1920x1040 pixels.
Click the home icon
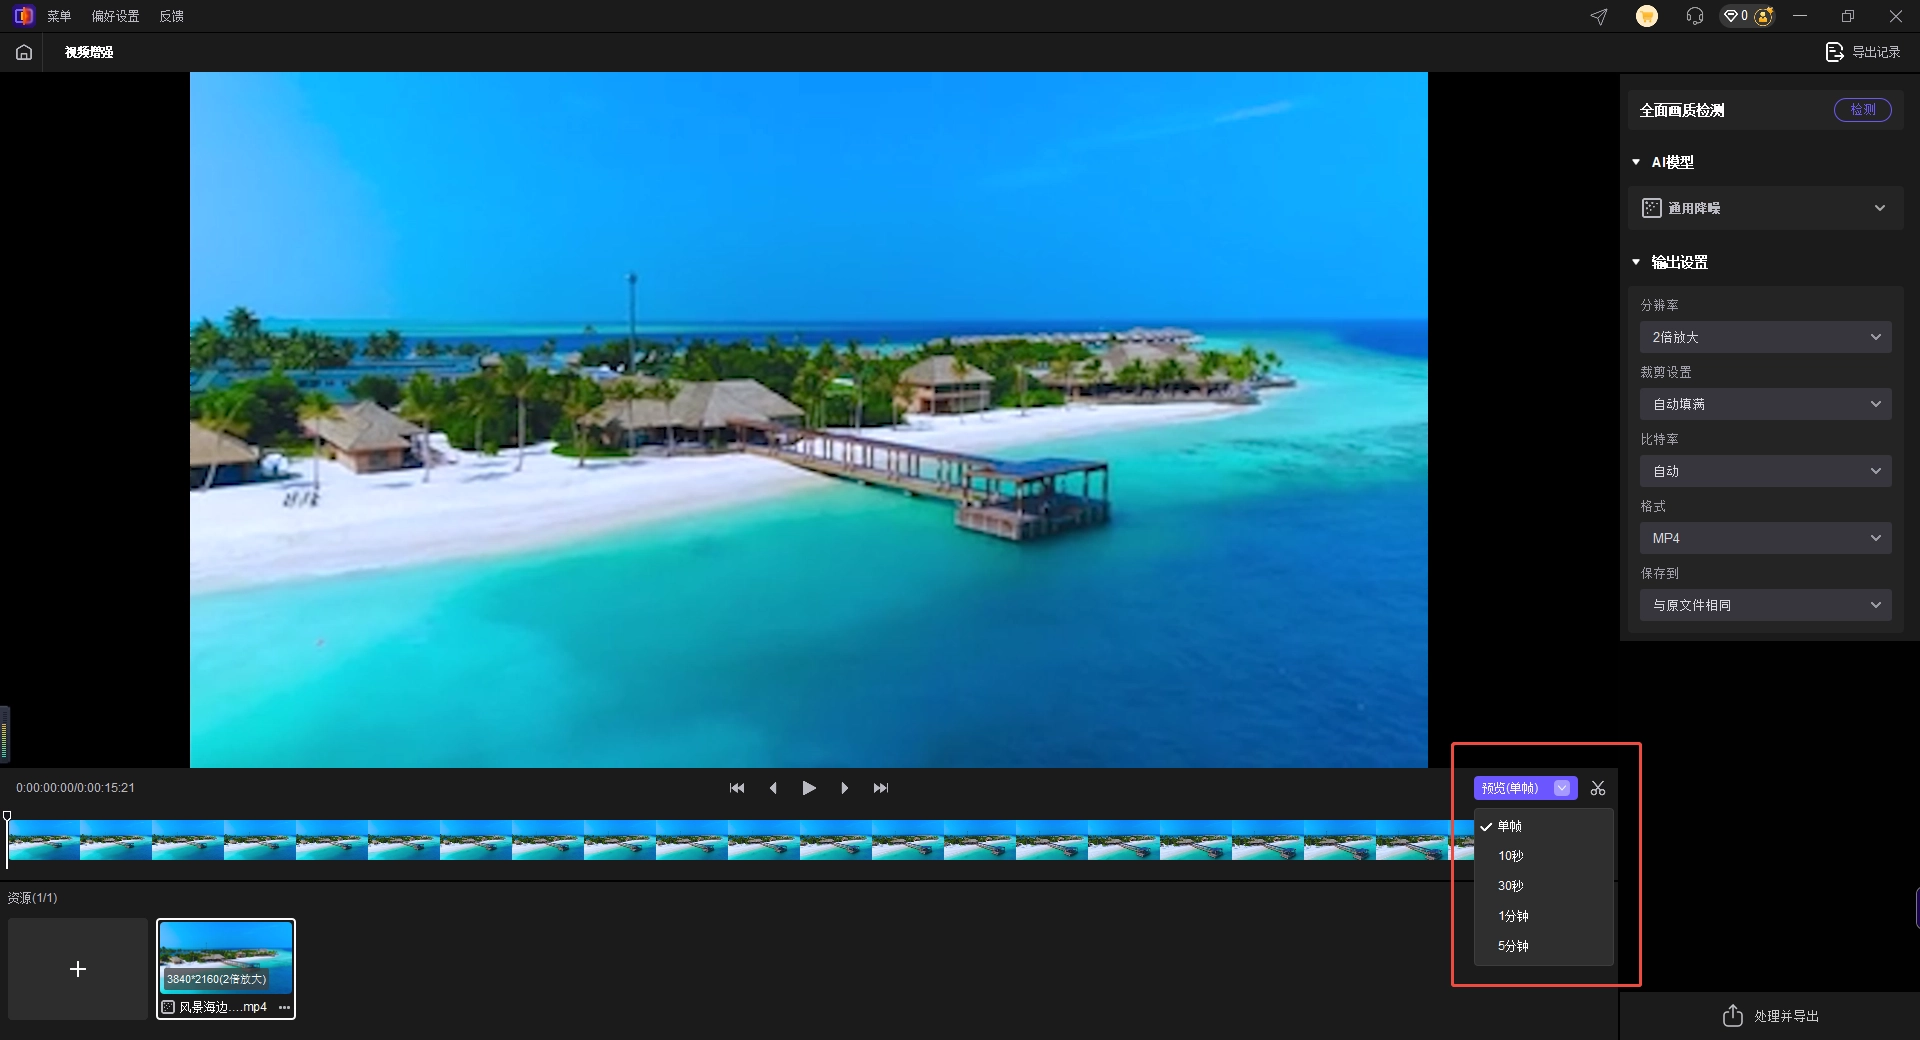pyautogui.click(x=24, y=52)
